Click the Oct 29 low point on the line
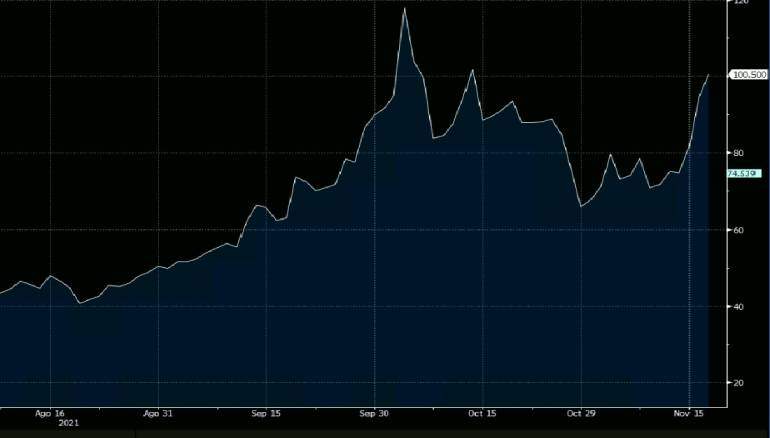770x438 pixels. pos(581,206)
